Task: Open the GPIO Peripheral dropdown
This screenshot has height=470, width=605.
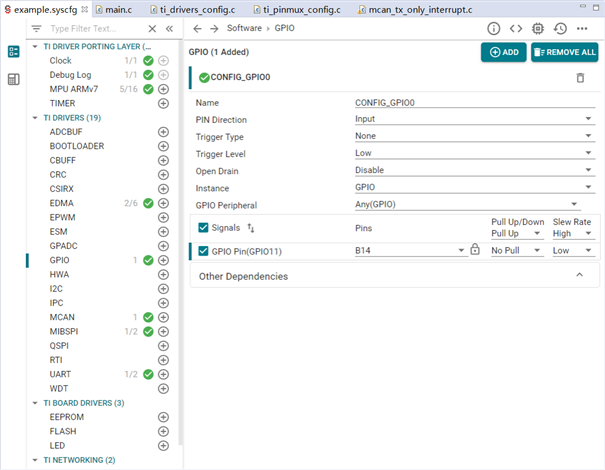Action: (468, 204)
